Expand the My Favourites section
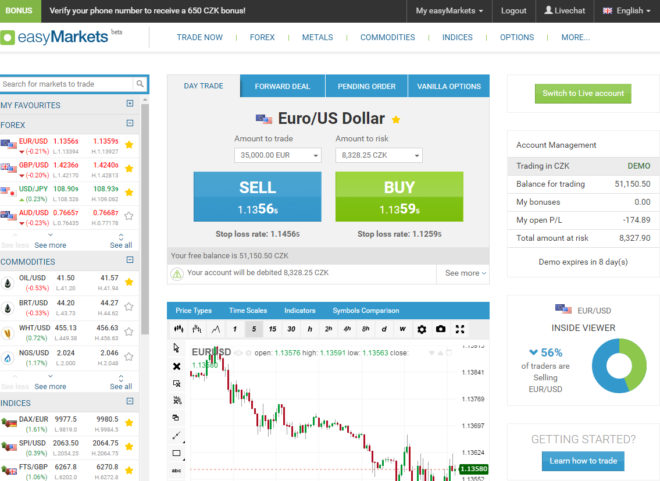This screenshot has width=660, height=481. [x=130, y=104]
